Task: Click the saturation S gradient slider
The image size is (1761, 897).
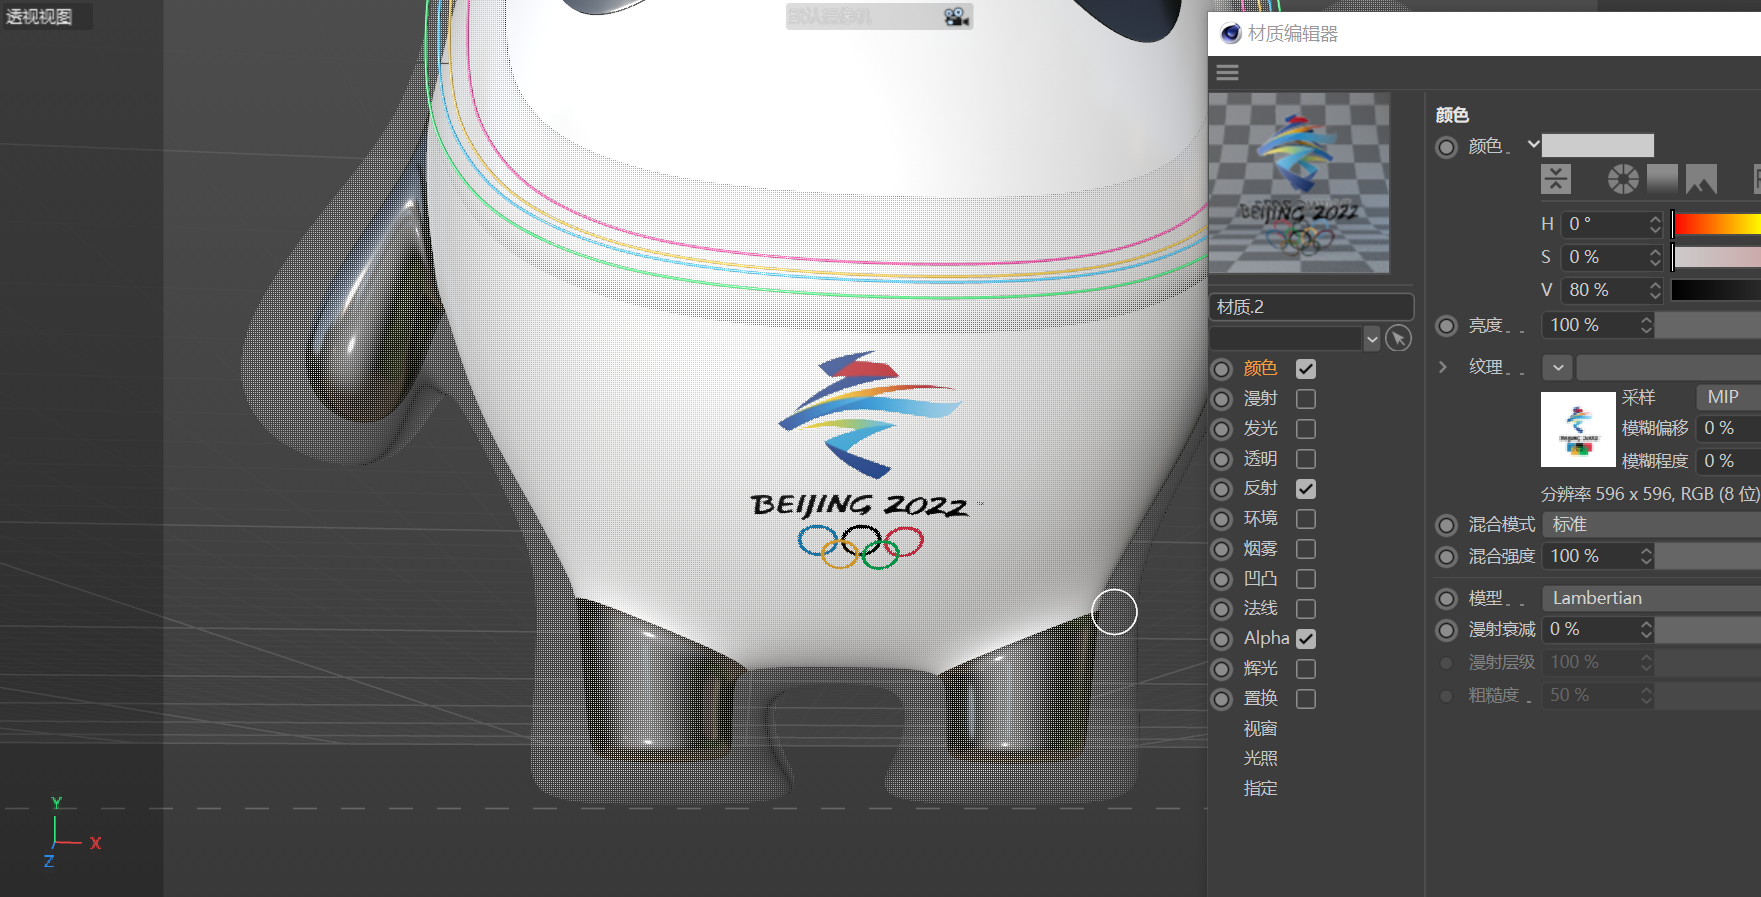Action: [1716, 257]
